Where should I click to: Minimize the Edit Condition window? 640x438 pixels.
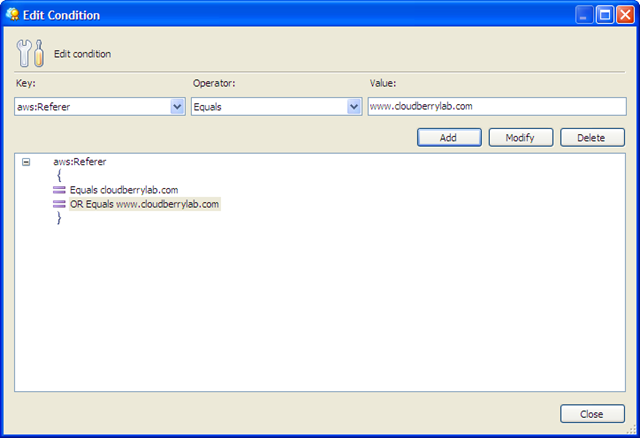[x=584, y=15]
